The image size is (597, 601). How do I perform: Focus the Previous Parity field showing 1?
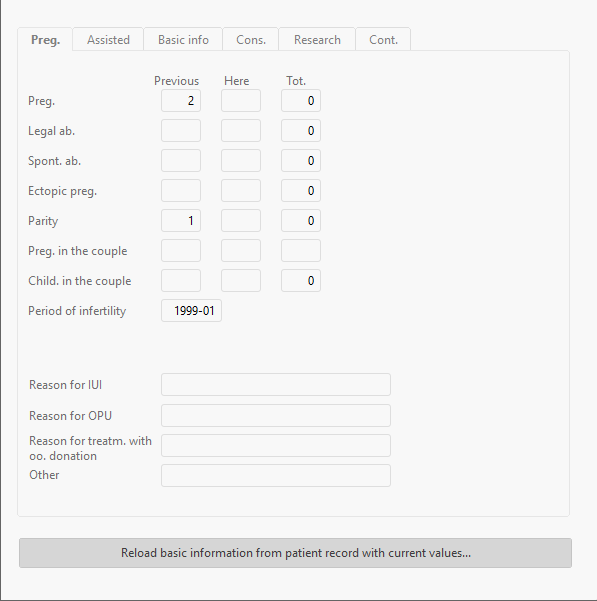coord(181,220)
